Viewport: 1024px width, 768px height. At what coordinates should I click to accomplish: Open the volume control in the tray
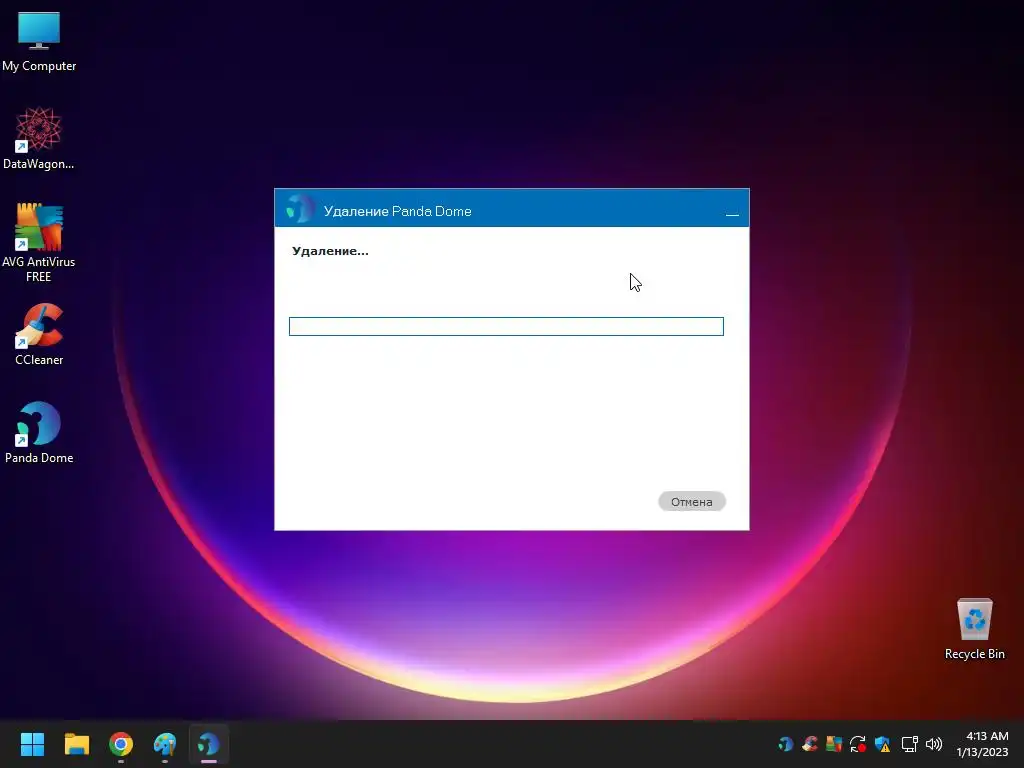[x=934, y=744]
